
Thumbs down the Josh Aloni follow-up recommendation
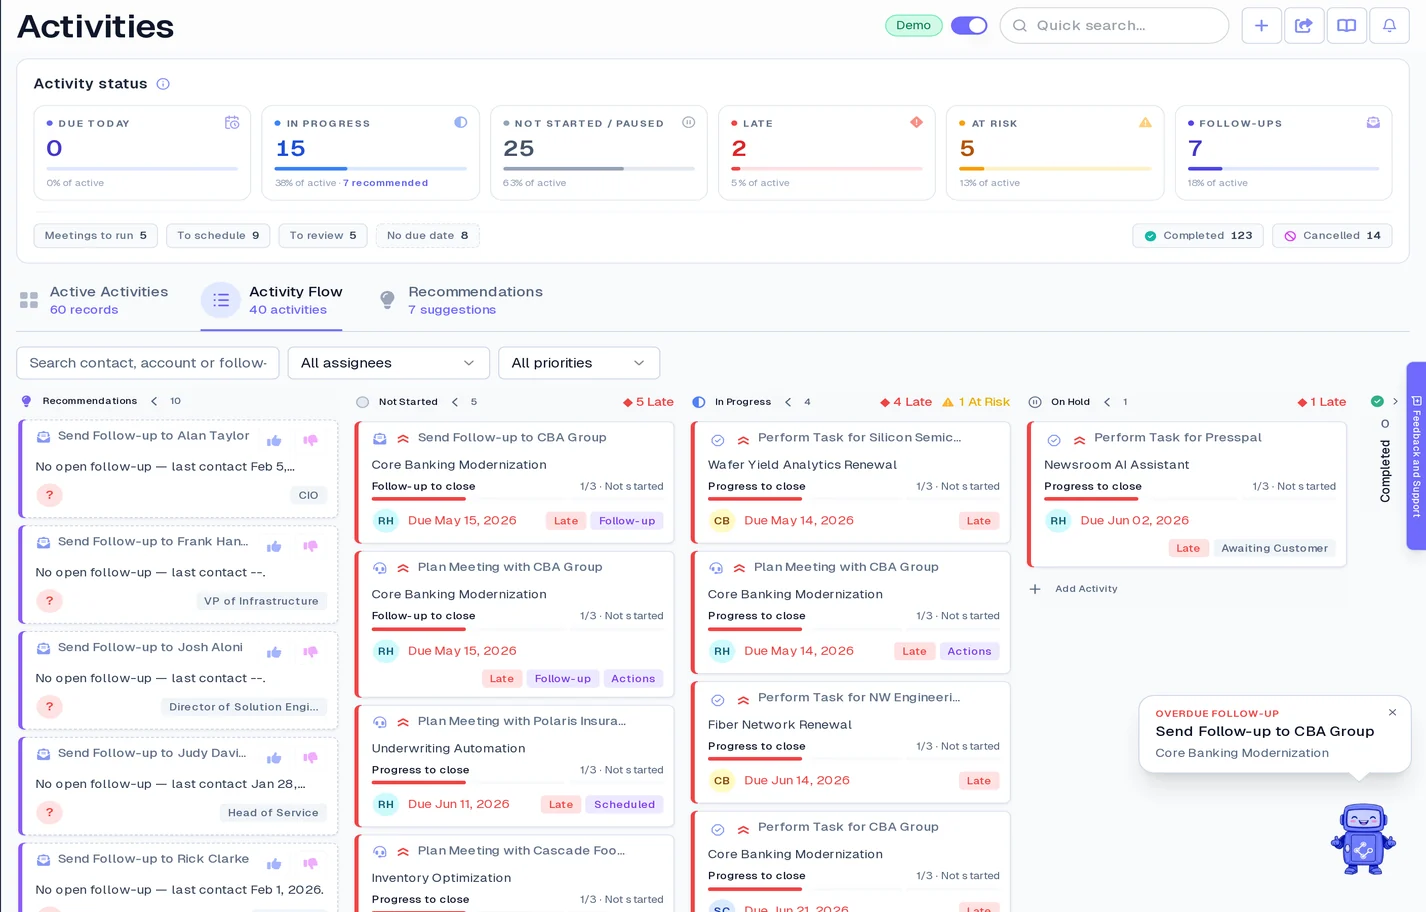(310, 652)
